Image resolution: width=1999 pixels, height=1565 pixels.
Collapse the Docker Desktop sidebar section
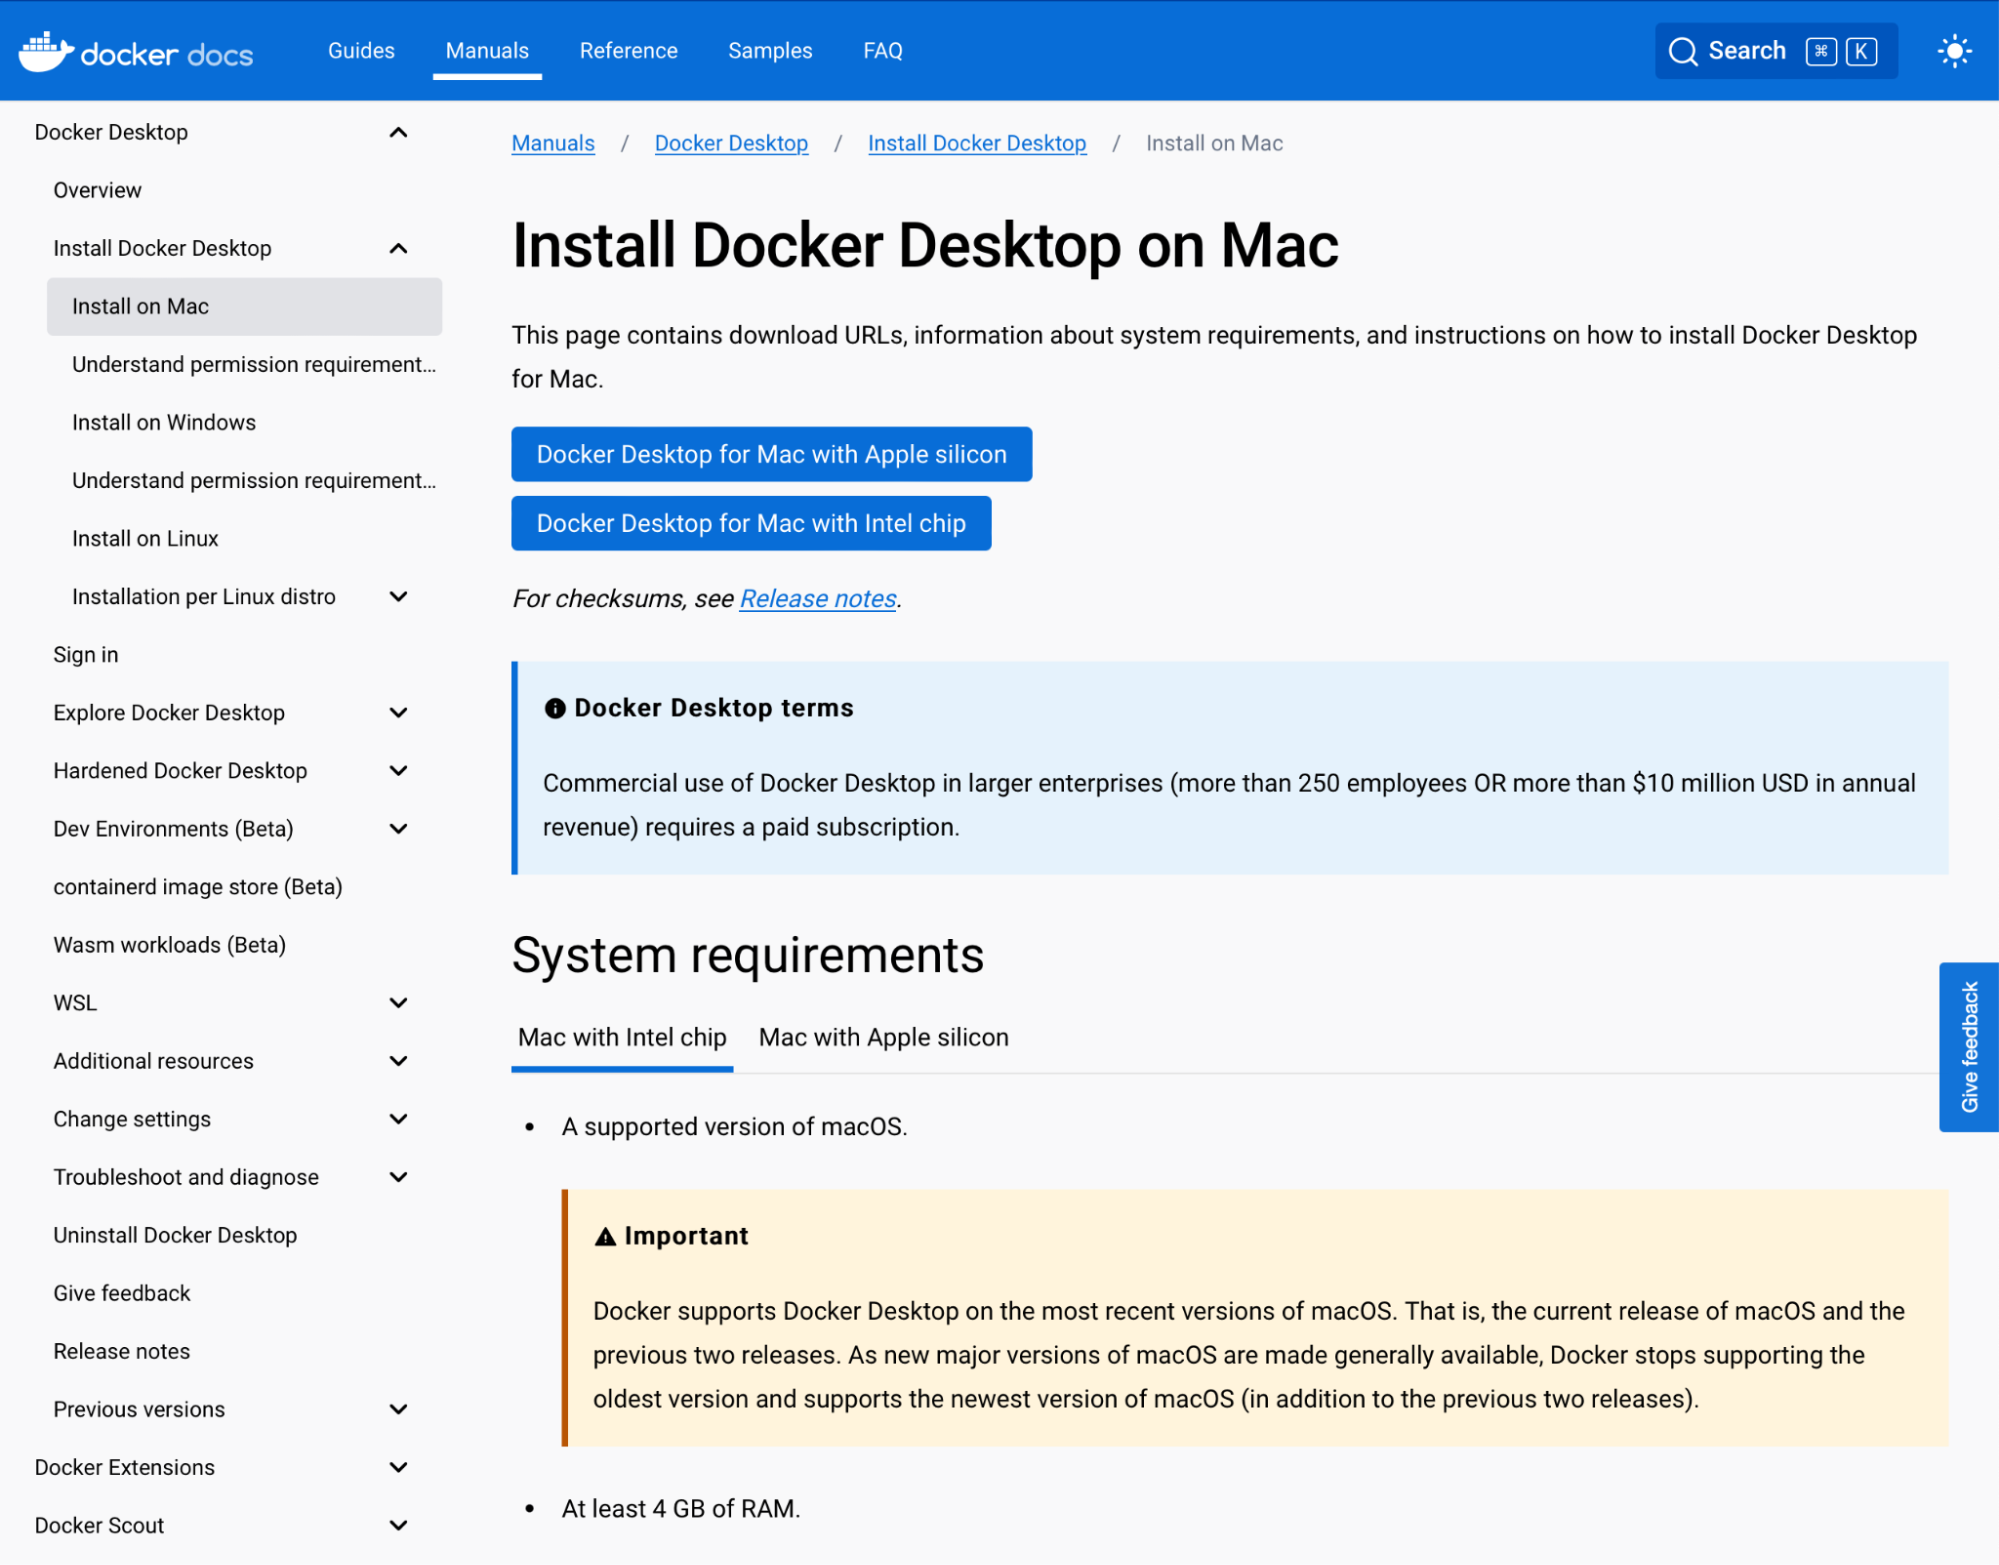click(398, 132)
